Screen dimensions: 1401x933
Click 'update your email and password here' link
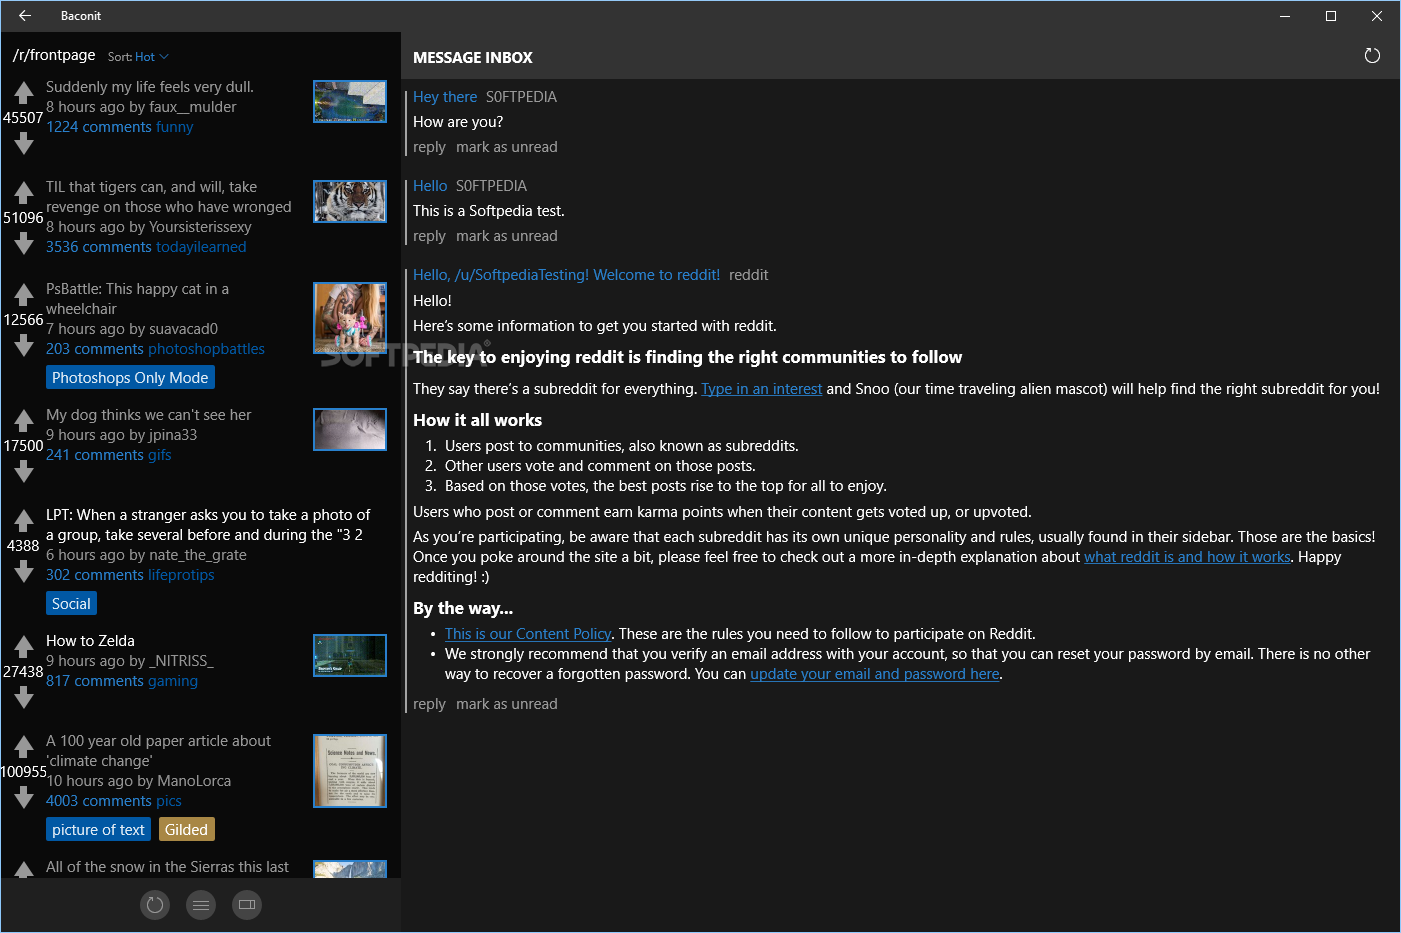click(x=875, y=674)
